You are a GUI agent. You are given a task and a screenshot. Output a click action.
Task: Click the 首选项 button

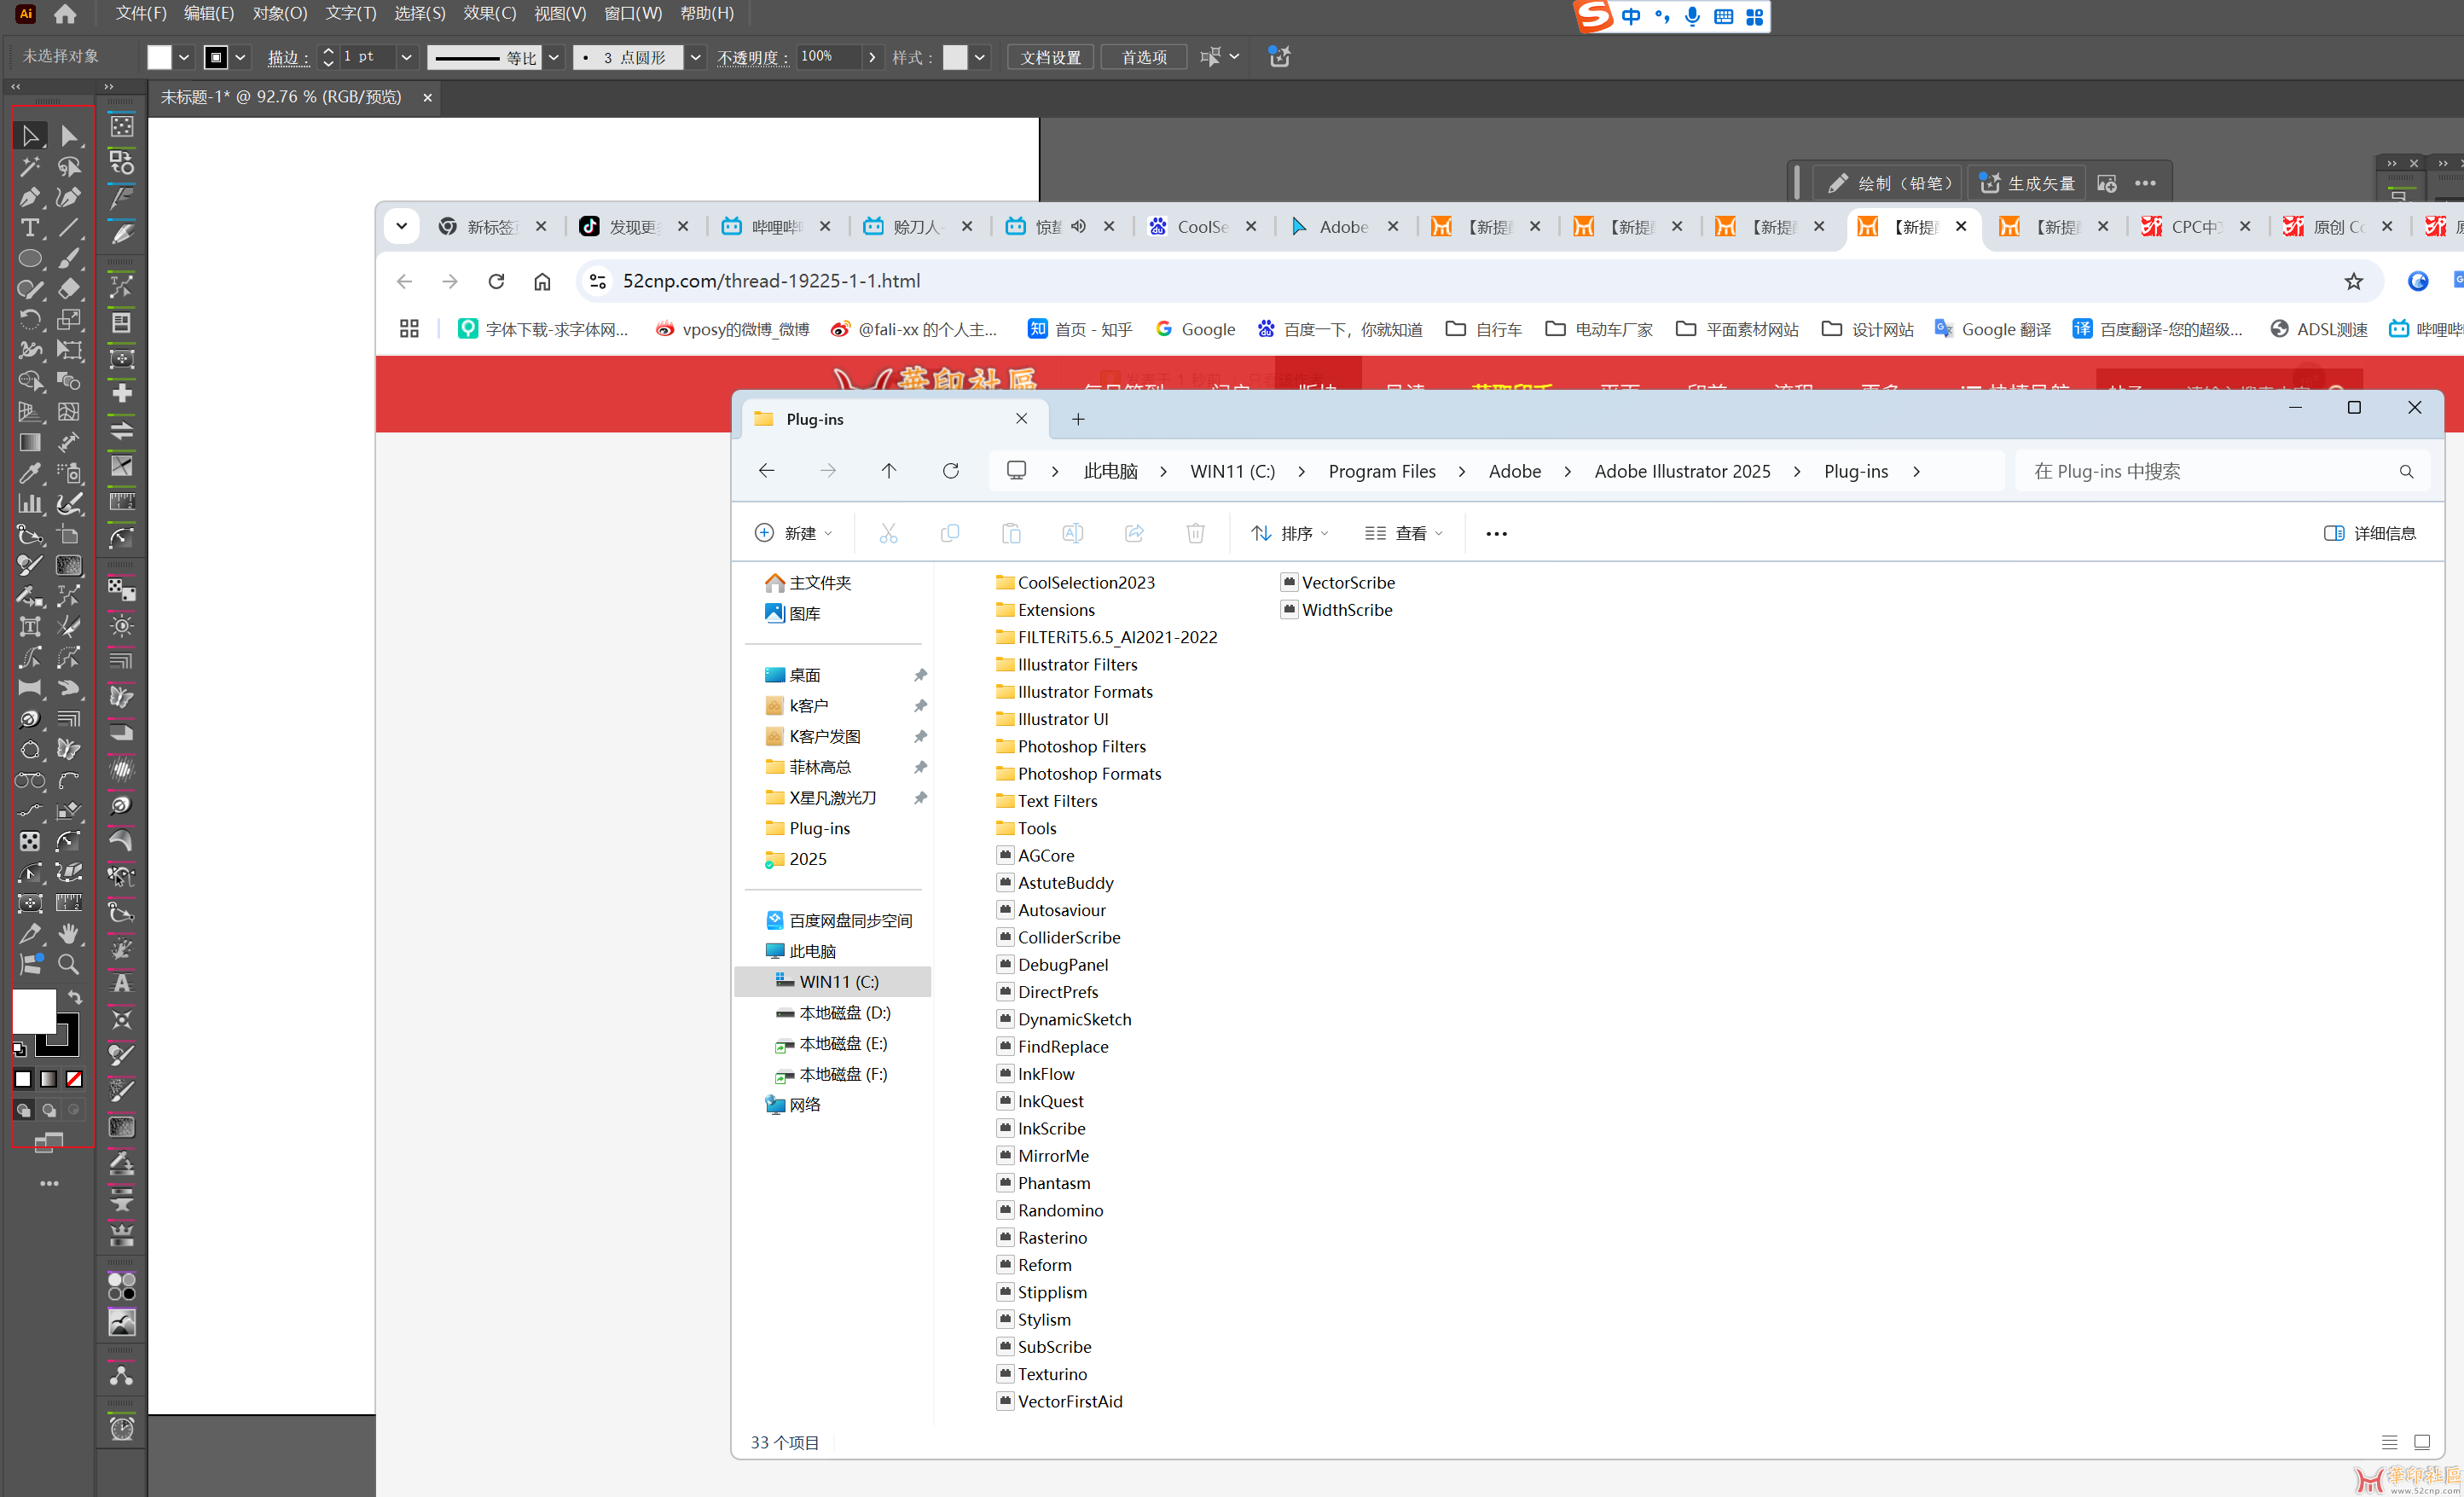click(1144, 57)
